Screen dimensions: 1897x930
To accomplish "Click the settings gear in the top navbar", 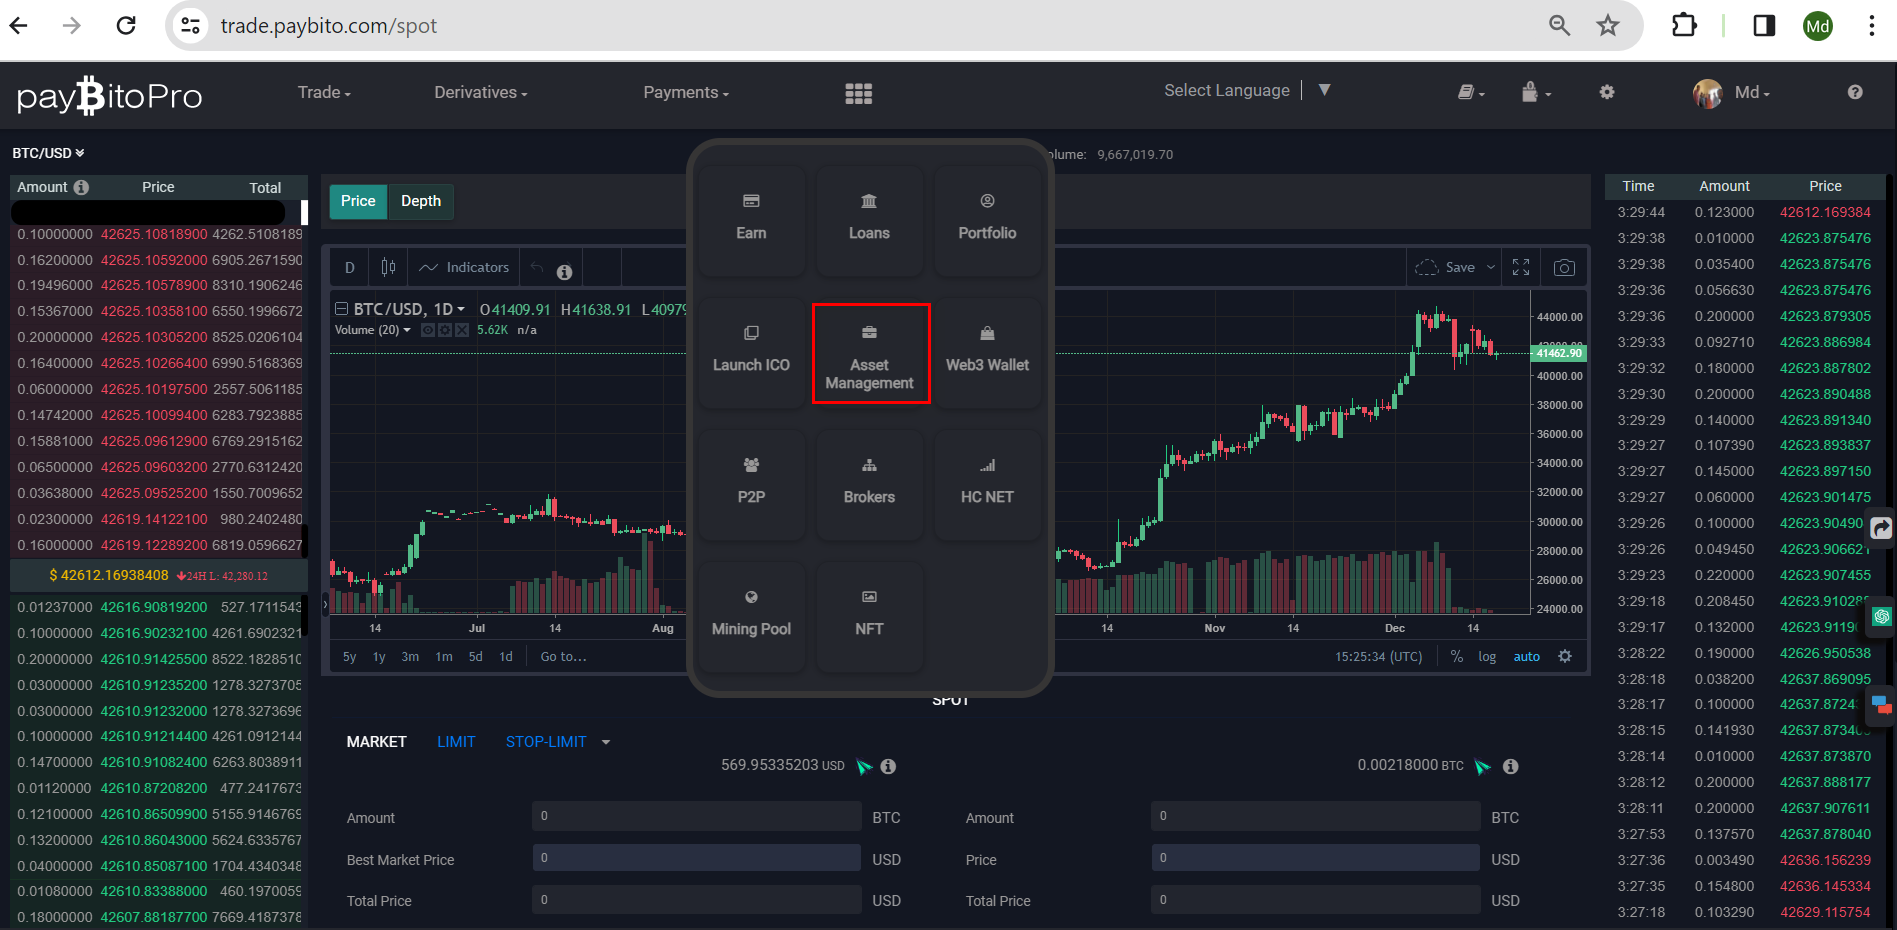I will tap(1607, 92).
